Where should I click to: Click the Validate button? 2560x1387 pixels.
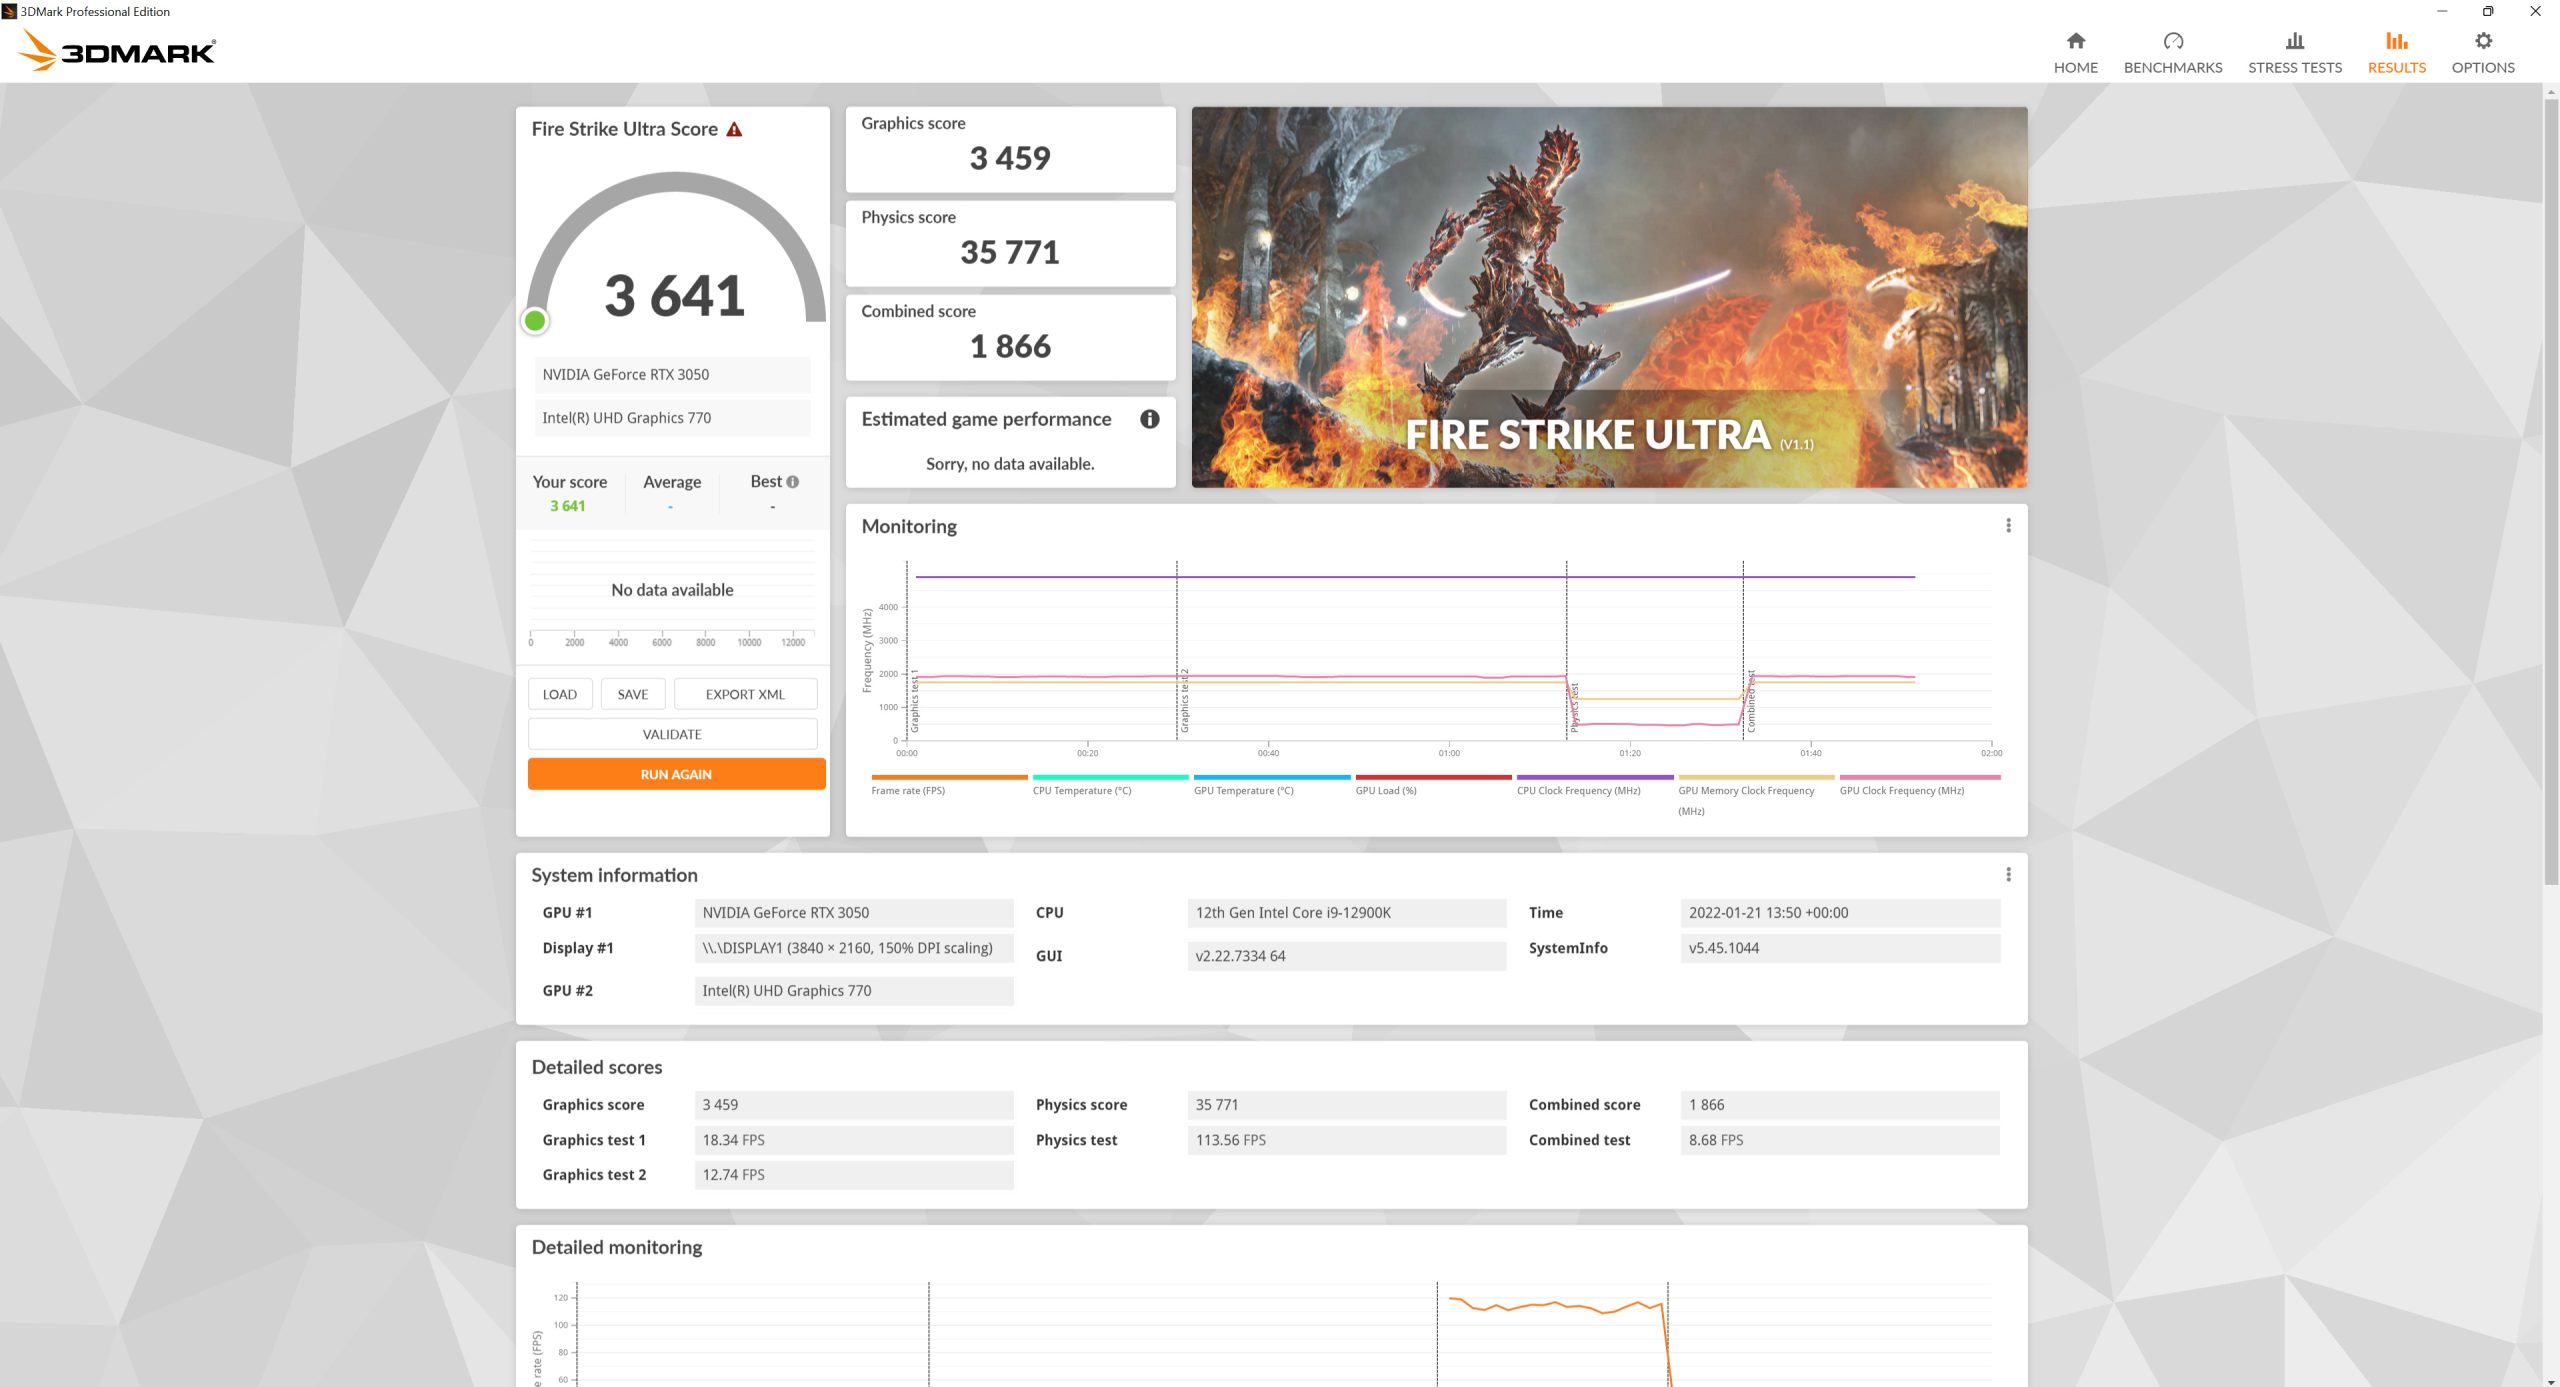click(672, 734)
